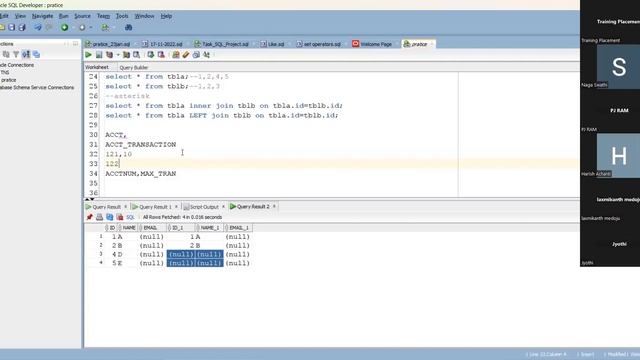Screen dimensions: 640x360
Task: Open the Navigate menu
Action: [42, 16]
